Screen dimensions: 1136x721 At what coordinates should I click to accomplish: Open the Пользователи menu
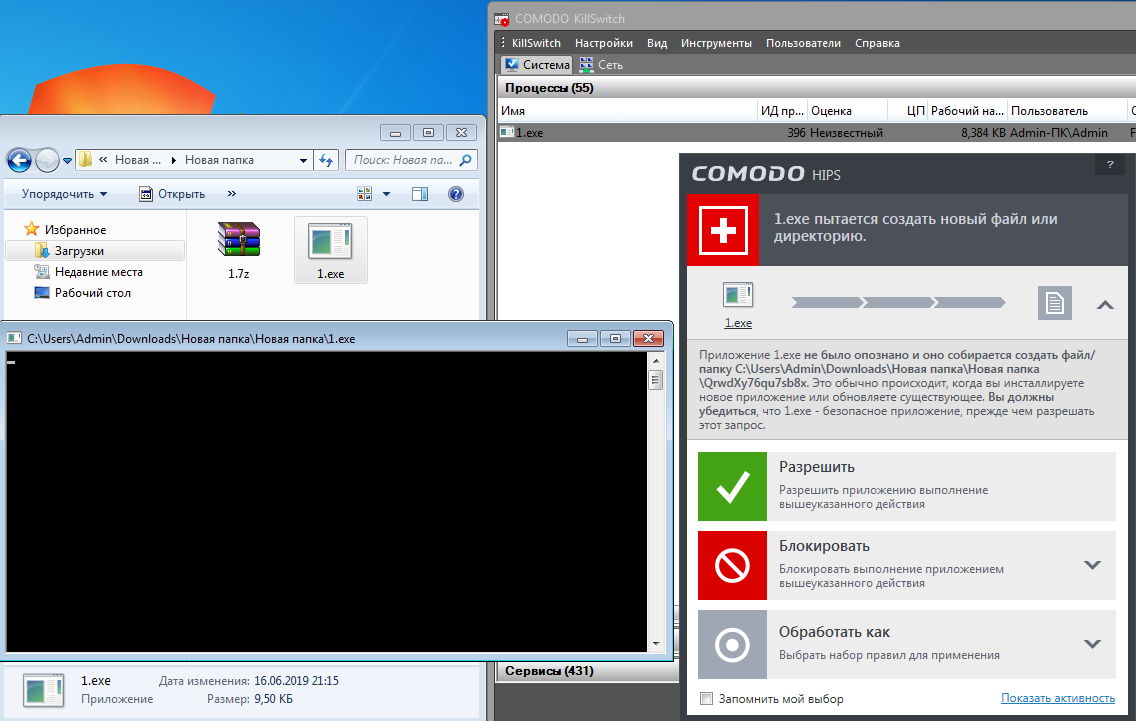coord(803,43)
